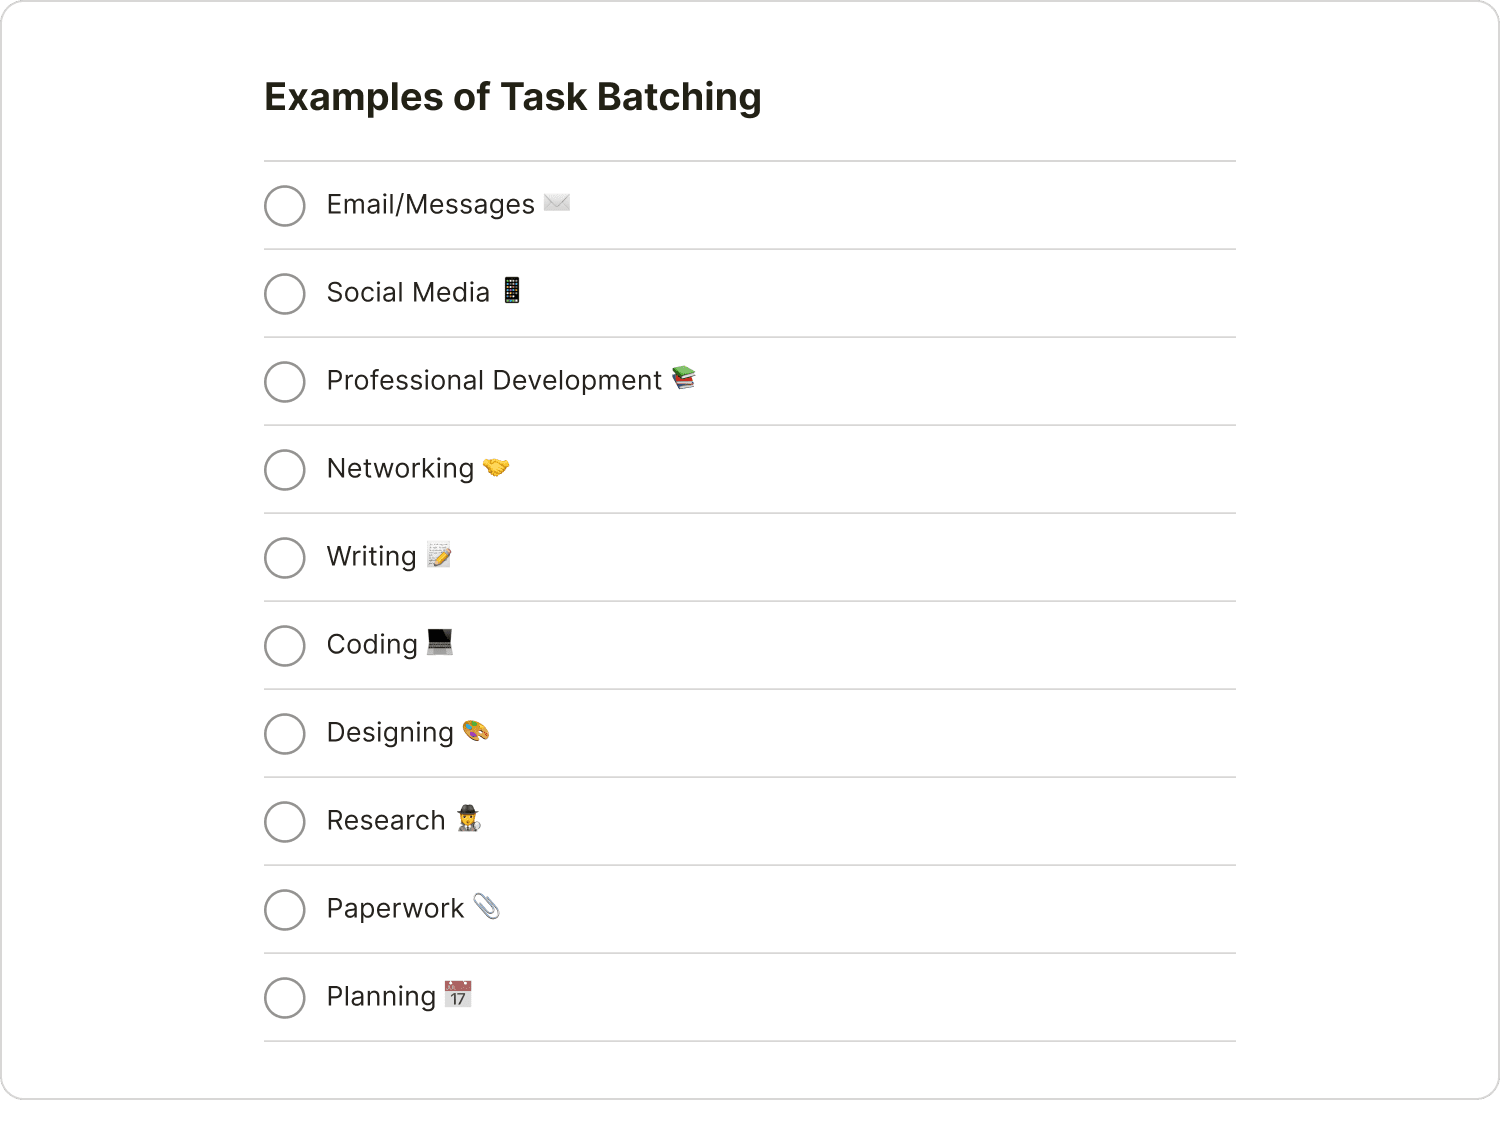Click the pencil memo icon beside Writing
The width and height of the screenshot is (1500, 1129).
pyautogui.click(x=440, y=555)
